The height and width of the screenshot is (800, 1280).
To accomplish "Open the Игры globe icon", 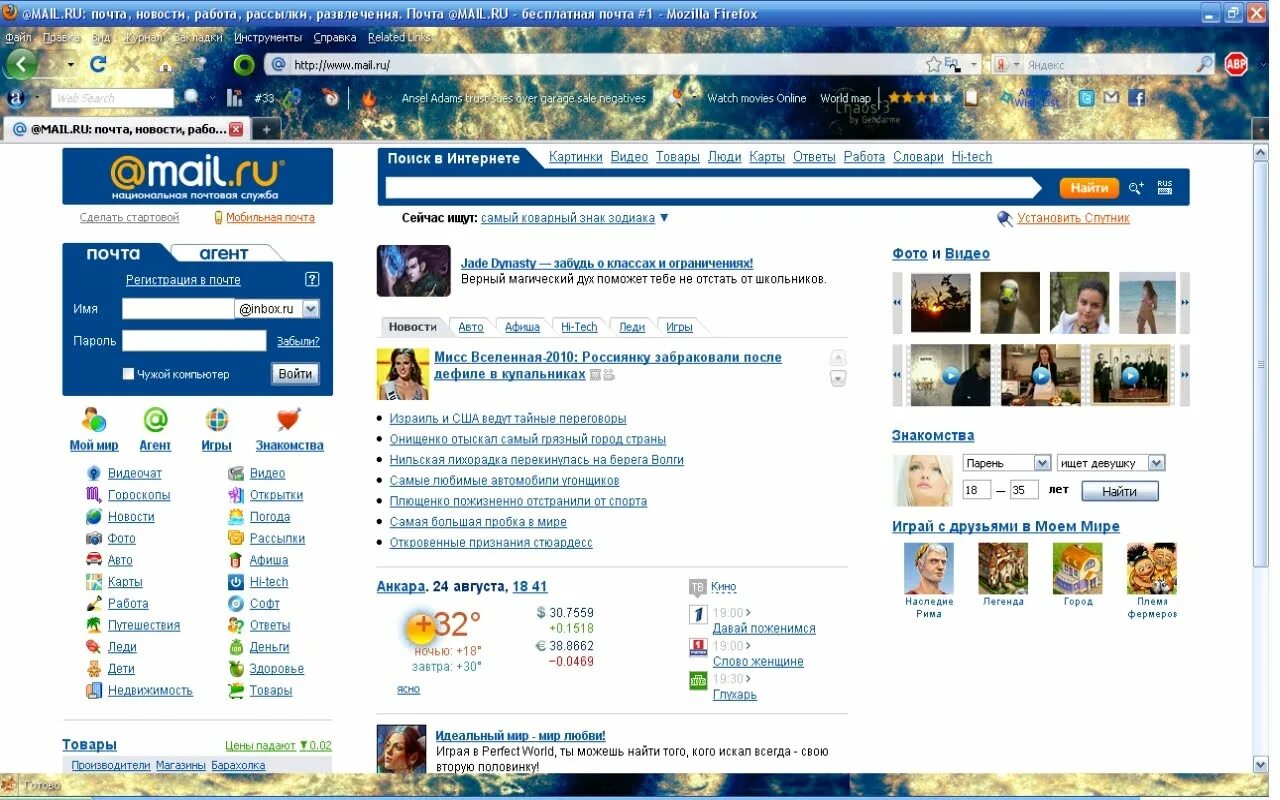I will (x=216, y=420).
